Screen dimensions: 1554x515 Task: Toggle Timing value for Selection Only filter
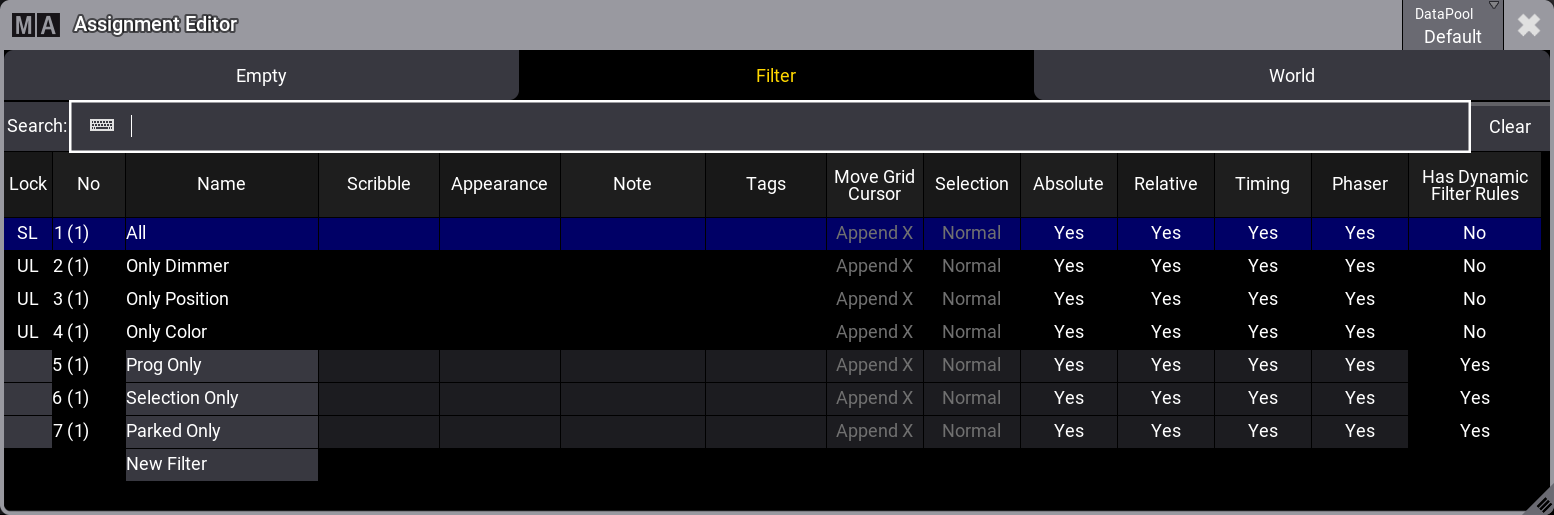tap(1262, 398)
